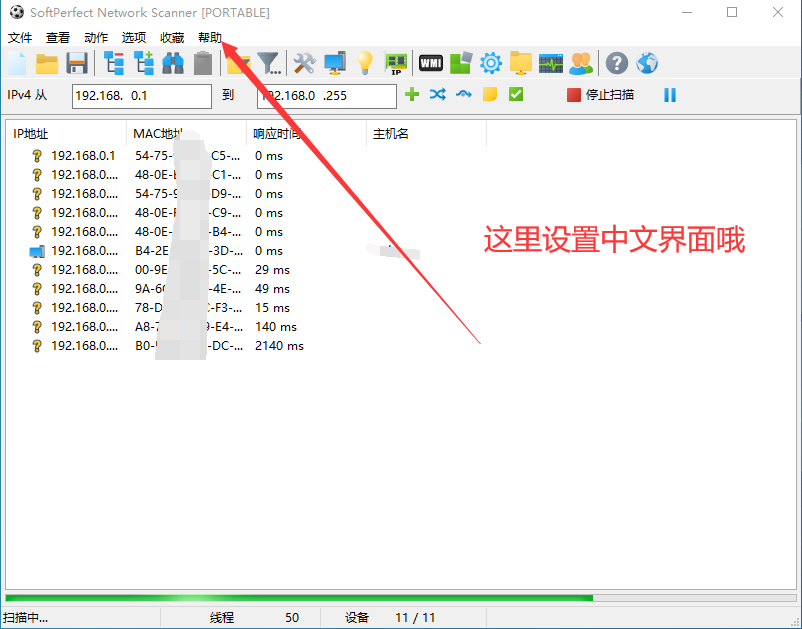802x629 pixels.
Task: Select the 15 ms response time cell
Action: pyautogui.click(x=272, y=308)
